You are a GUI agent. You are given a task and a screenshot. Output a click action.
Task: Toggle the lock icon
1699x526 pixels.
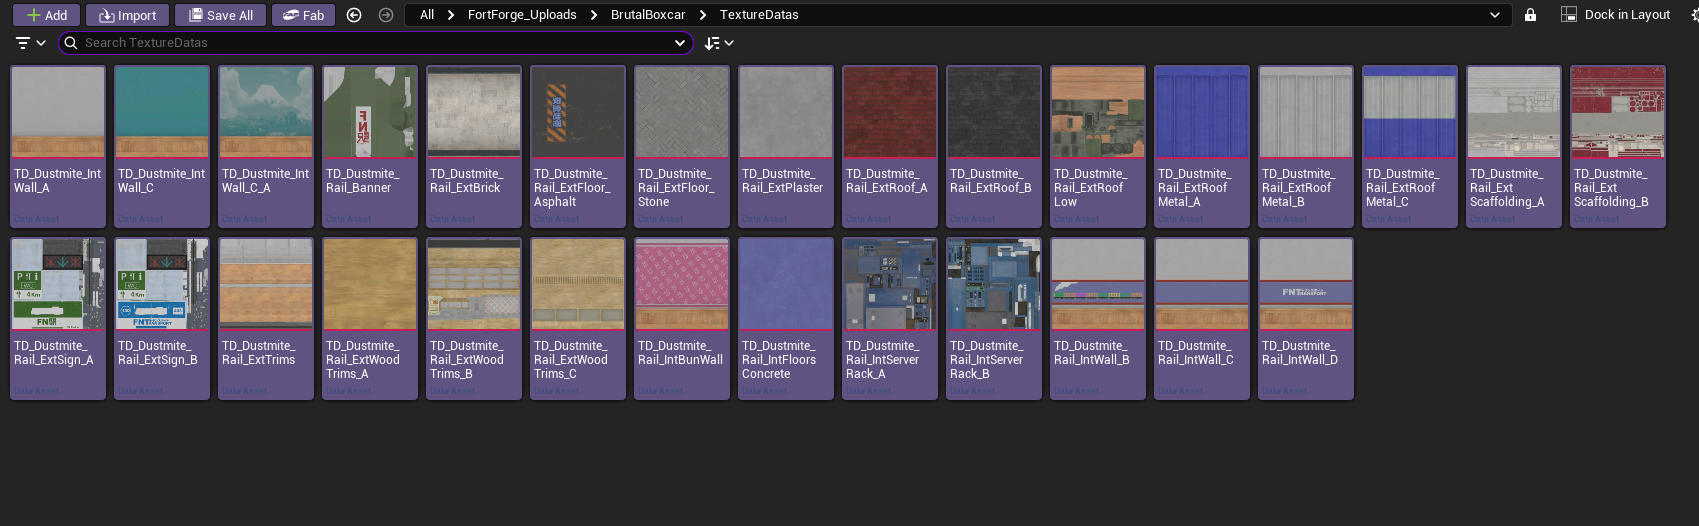coord(1530,15)
